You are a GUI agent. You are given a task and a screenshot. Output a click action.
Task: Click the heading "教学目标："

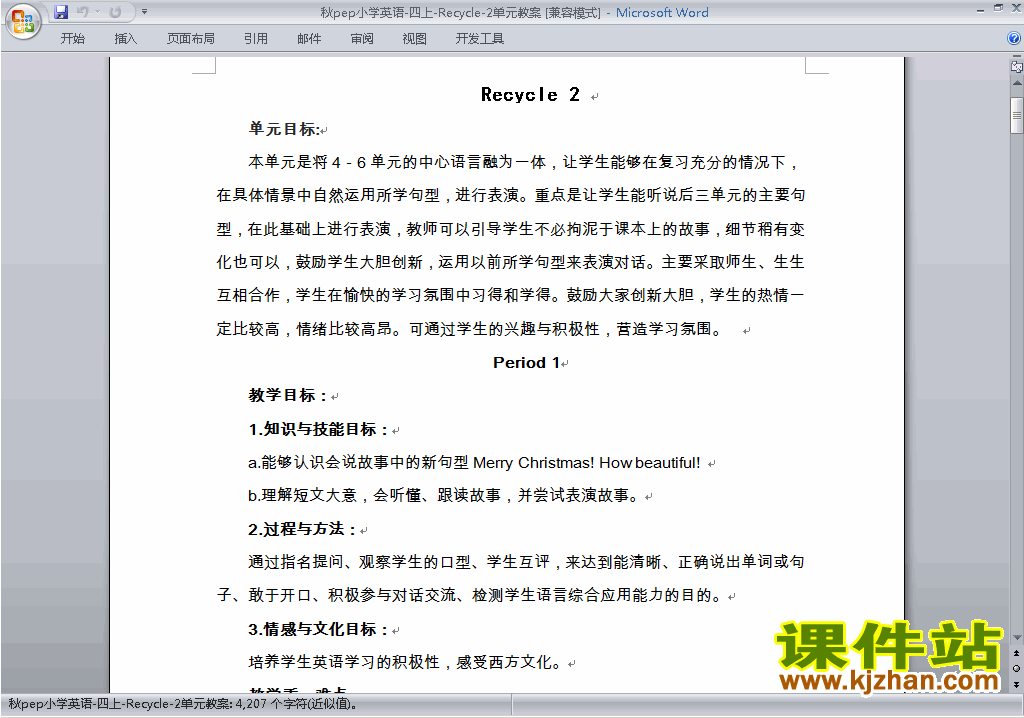click(x=288, y=395)
